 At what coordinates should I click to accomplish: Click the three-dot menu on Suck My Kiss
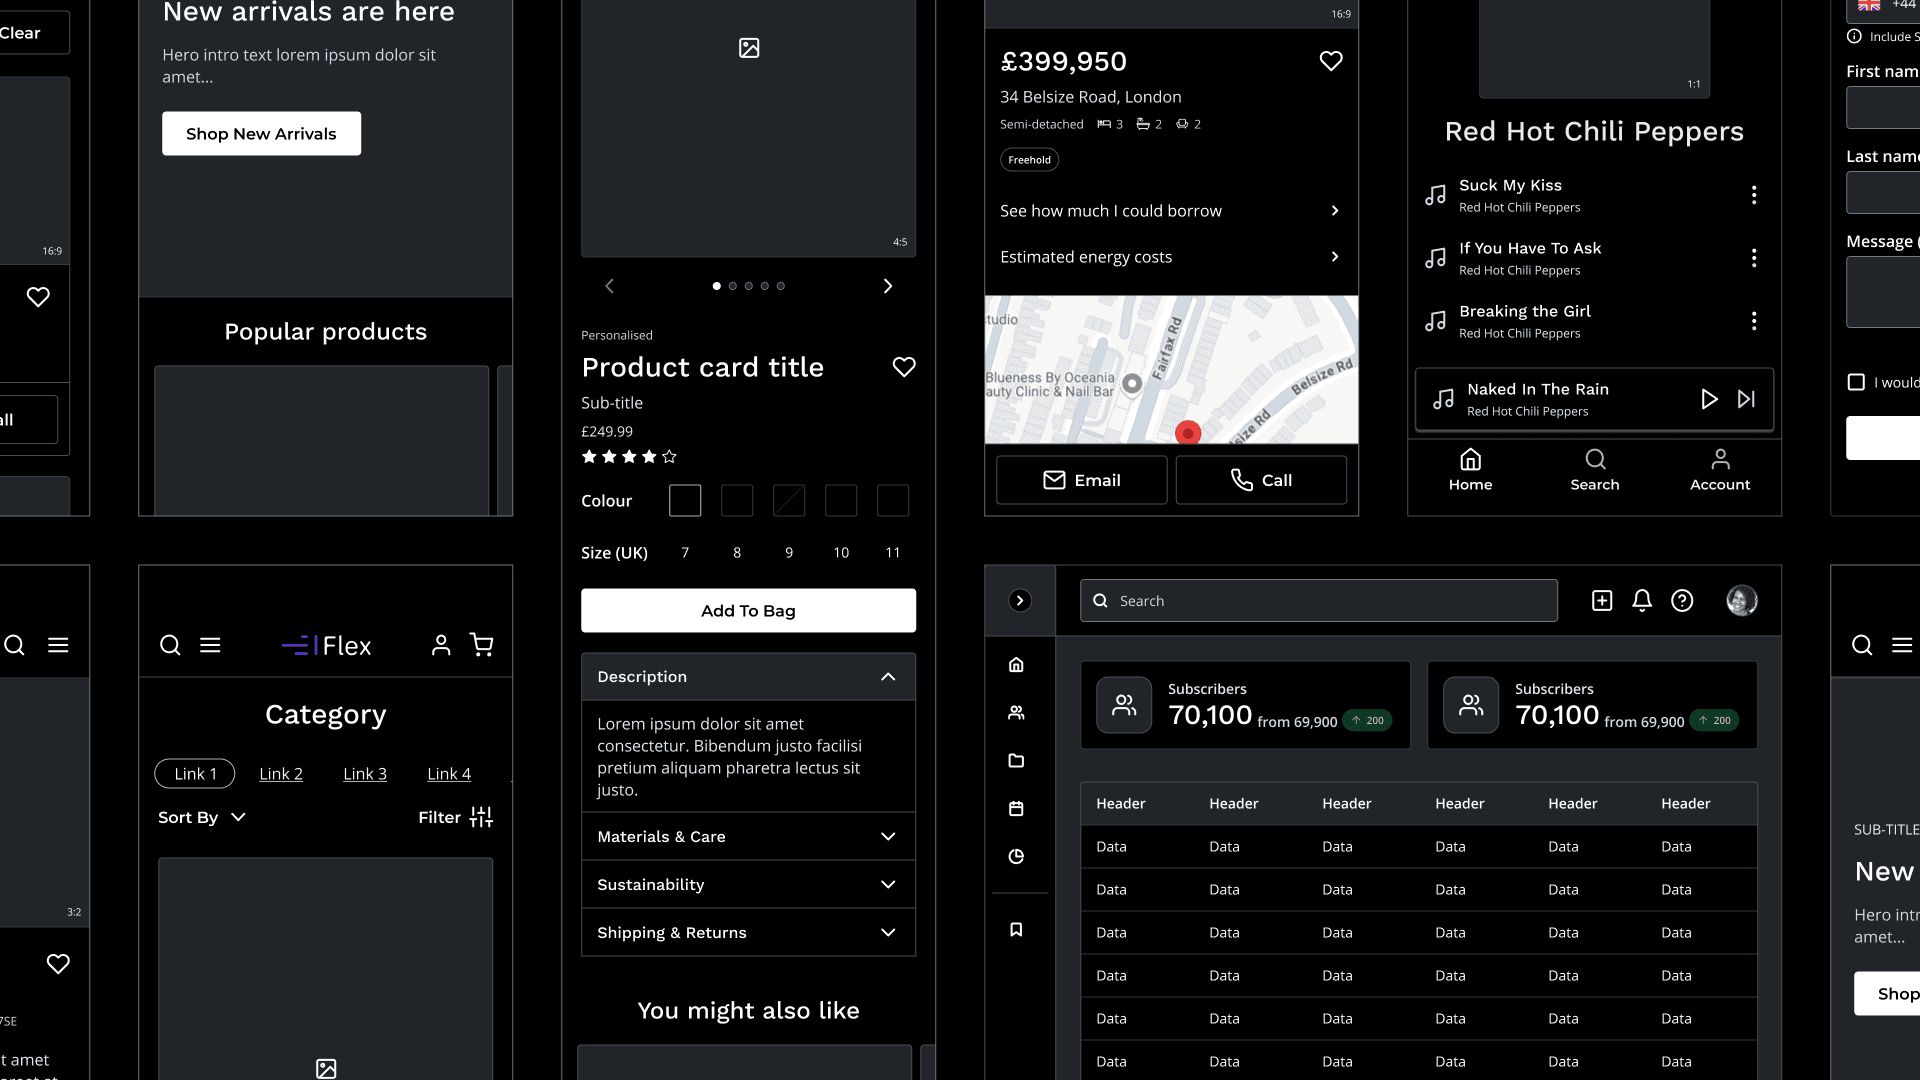(x=1754, y=194)
